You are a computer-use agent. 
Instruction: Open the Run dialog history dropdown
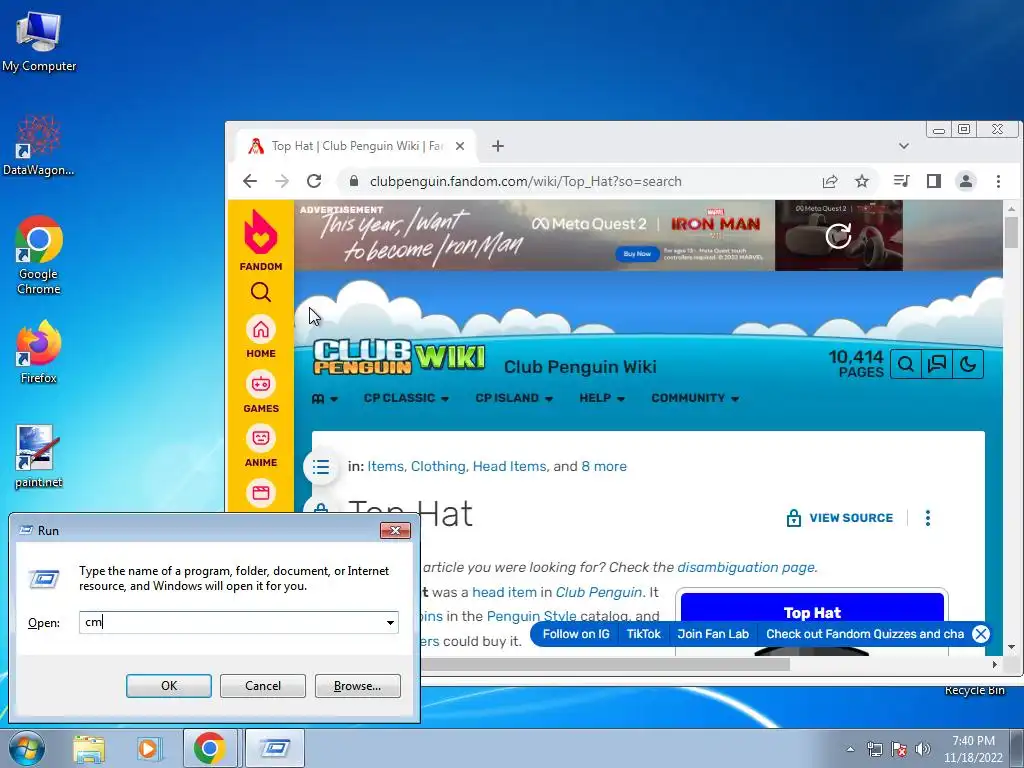[x=390, y=622]
